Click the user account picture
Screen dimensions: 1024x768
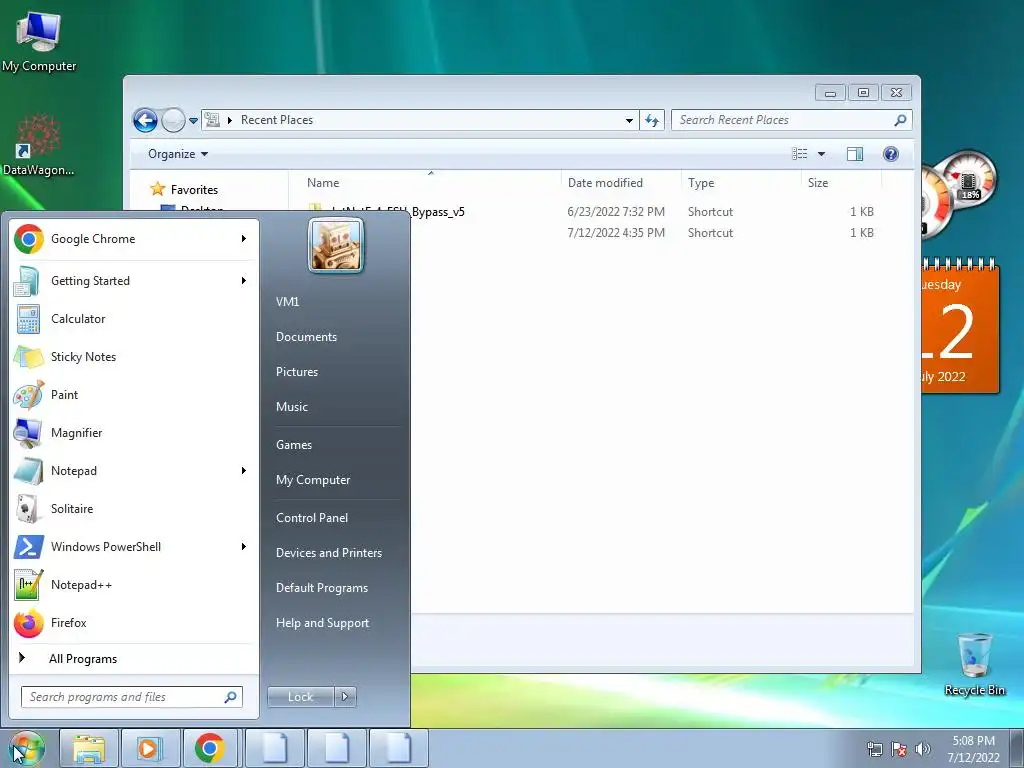coord(336,245)
